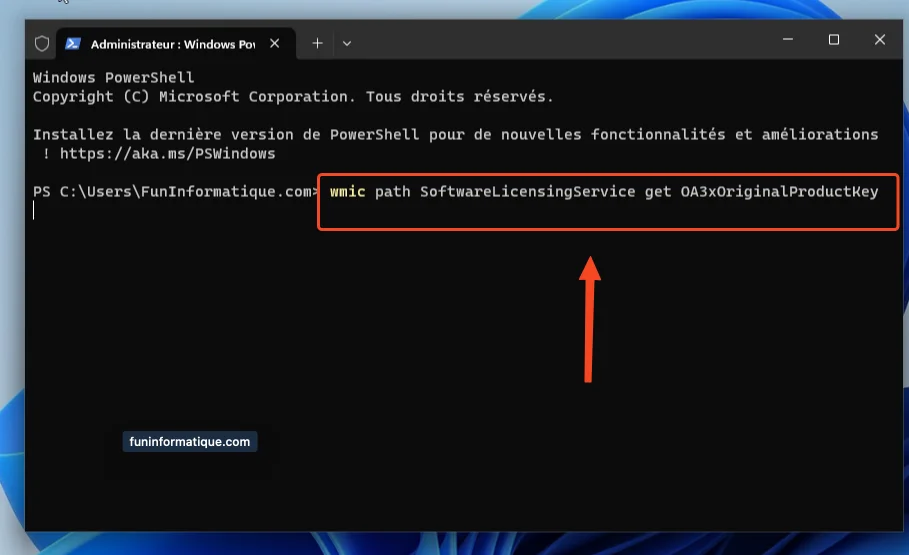This screenshot has height=555, width=909.
Task: Click the OA3xOriginalProductKey text
Action: [780, 192]
